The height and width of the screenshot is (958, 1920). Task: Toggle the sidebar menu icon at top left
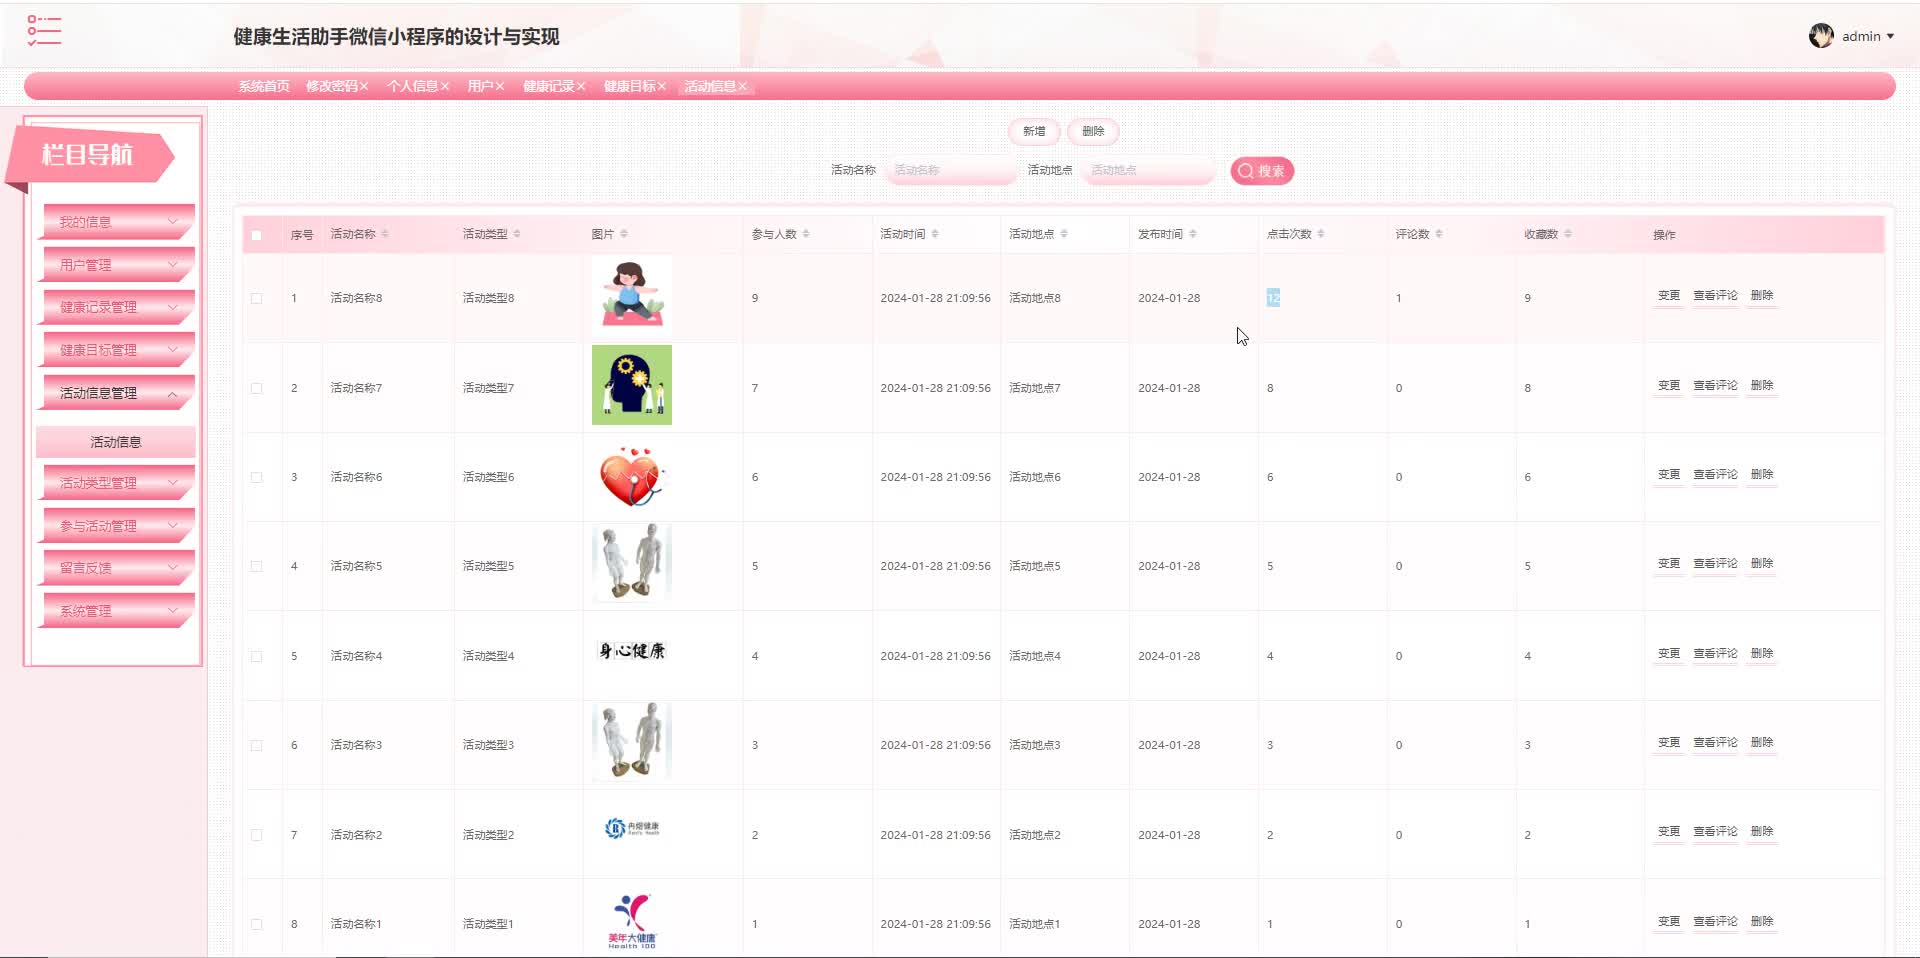(x=44, y=31)
